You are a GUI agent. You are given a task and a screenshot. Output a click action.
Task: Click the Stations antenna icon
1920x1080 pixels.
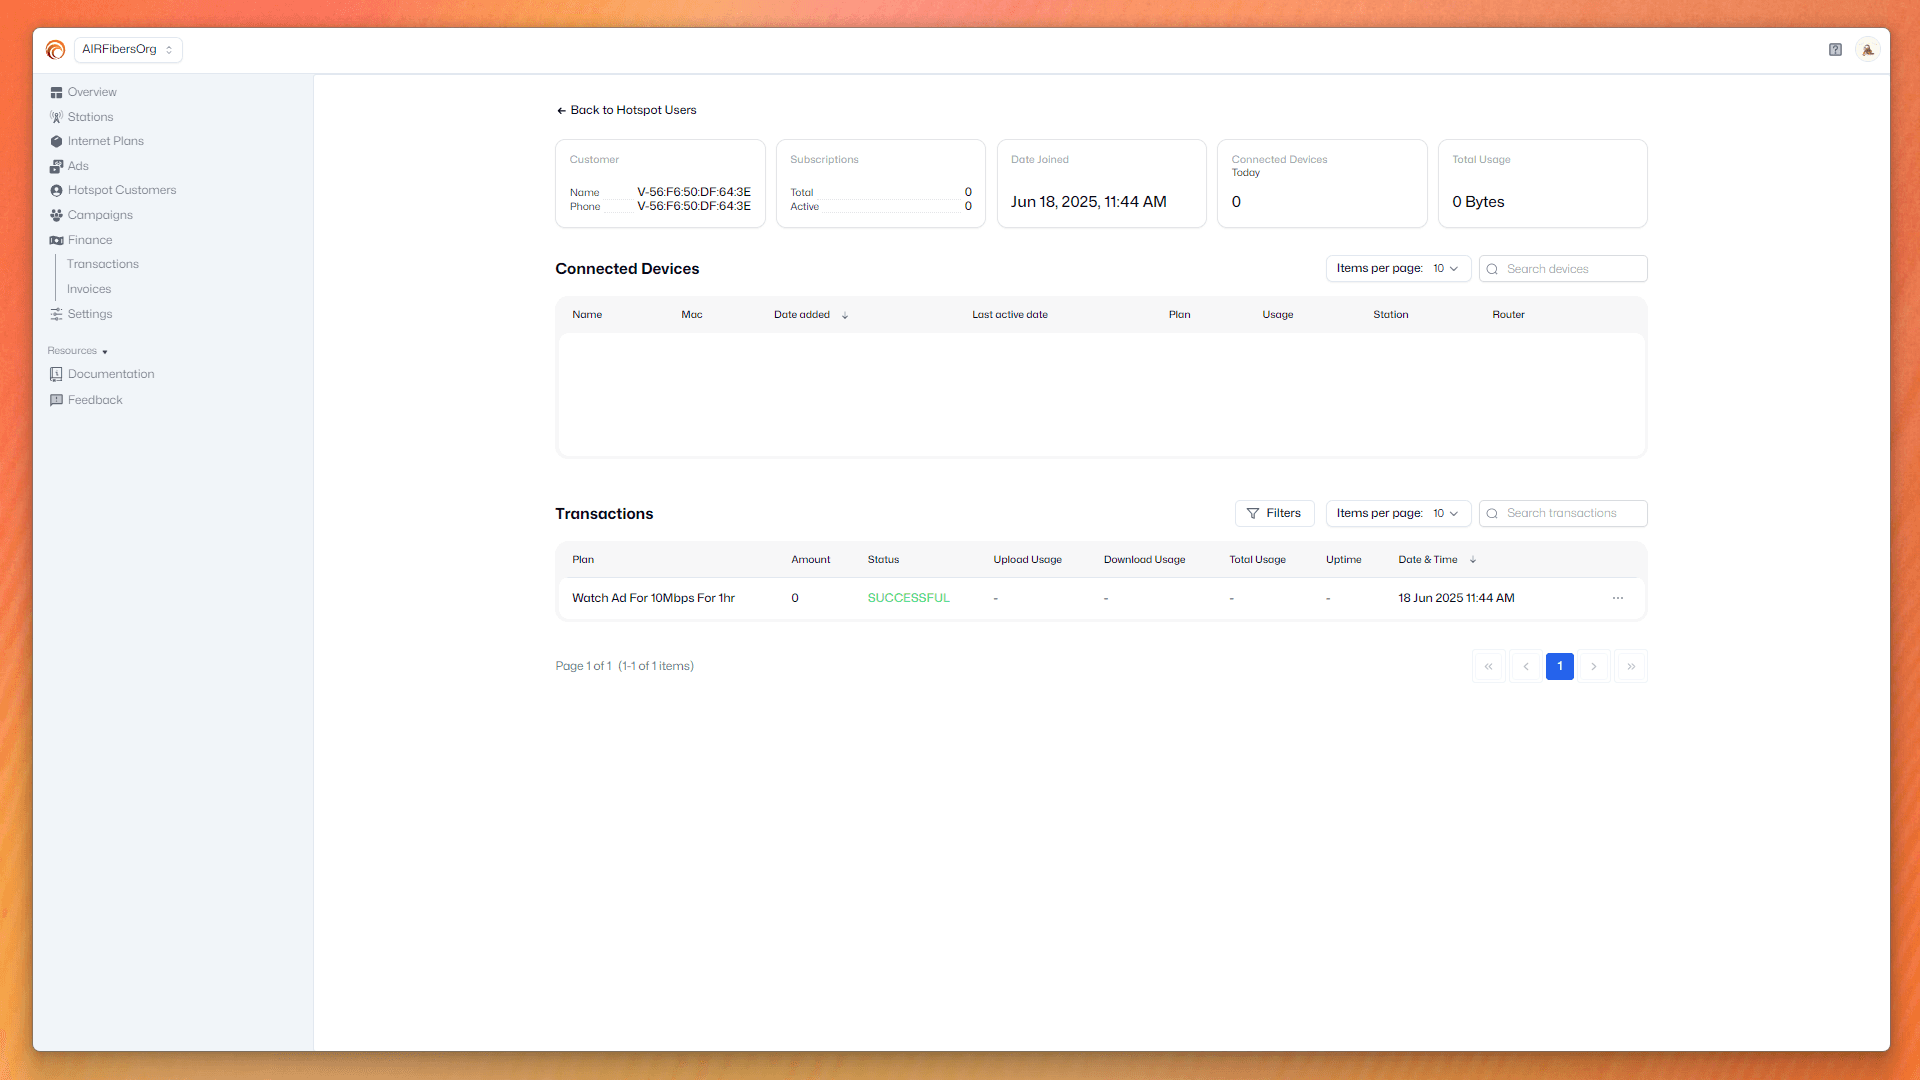click(x=56, y=117)
